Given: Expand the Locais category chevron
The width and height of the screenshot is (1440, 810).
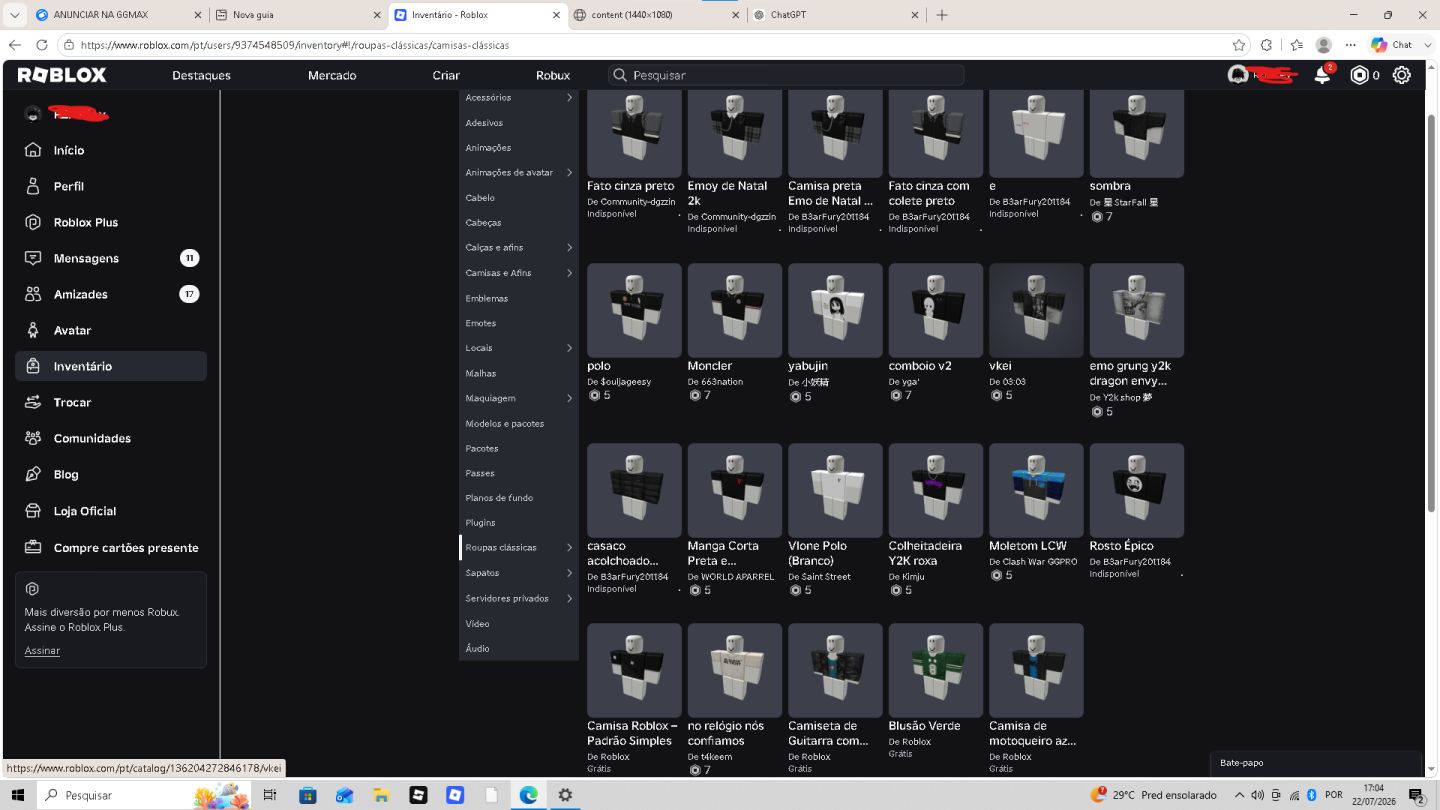Looking at the screenshot, I should [x=569, y=348].
